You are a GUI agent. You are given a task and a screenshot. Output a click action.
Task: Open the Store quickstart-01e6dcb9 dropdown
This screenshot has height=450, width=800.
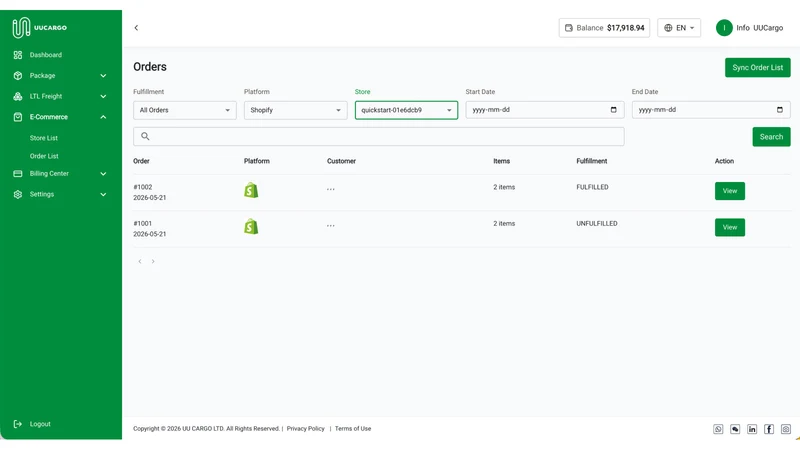coord(406,110)
